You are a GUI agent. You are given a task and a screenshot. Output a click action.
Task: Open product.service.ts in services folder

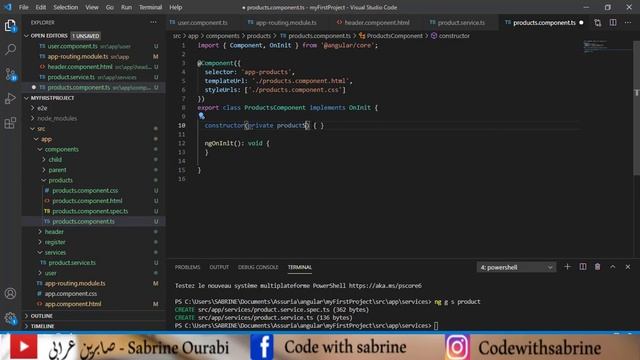click(72, 263)
